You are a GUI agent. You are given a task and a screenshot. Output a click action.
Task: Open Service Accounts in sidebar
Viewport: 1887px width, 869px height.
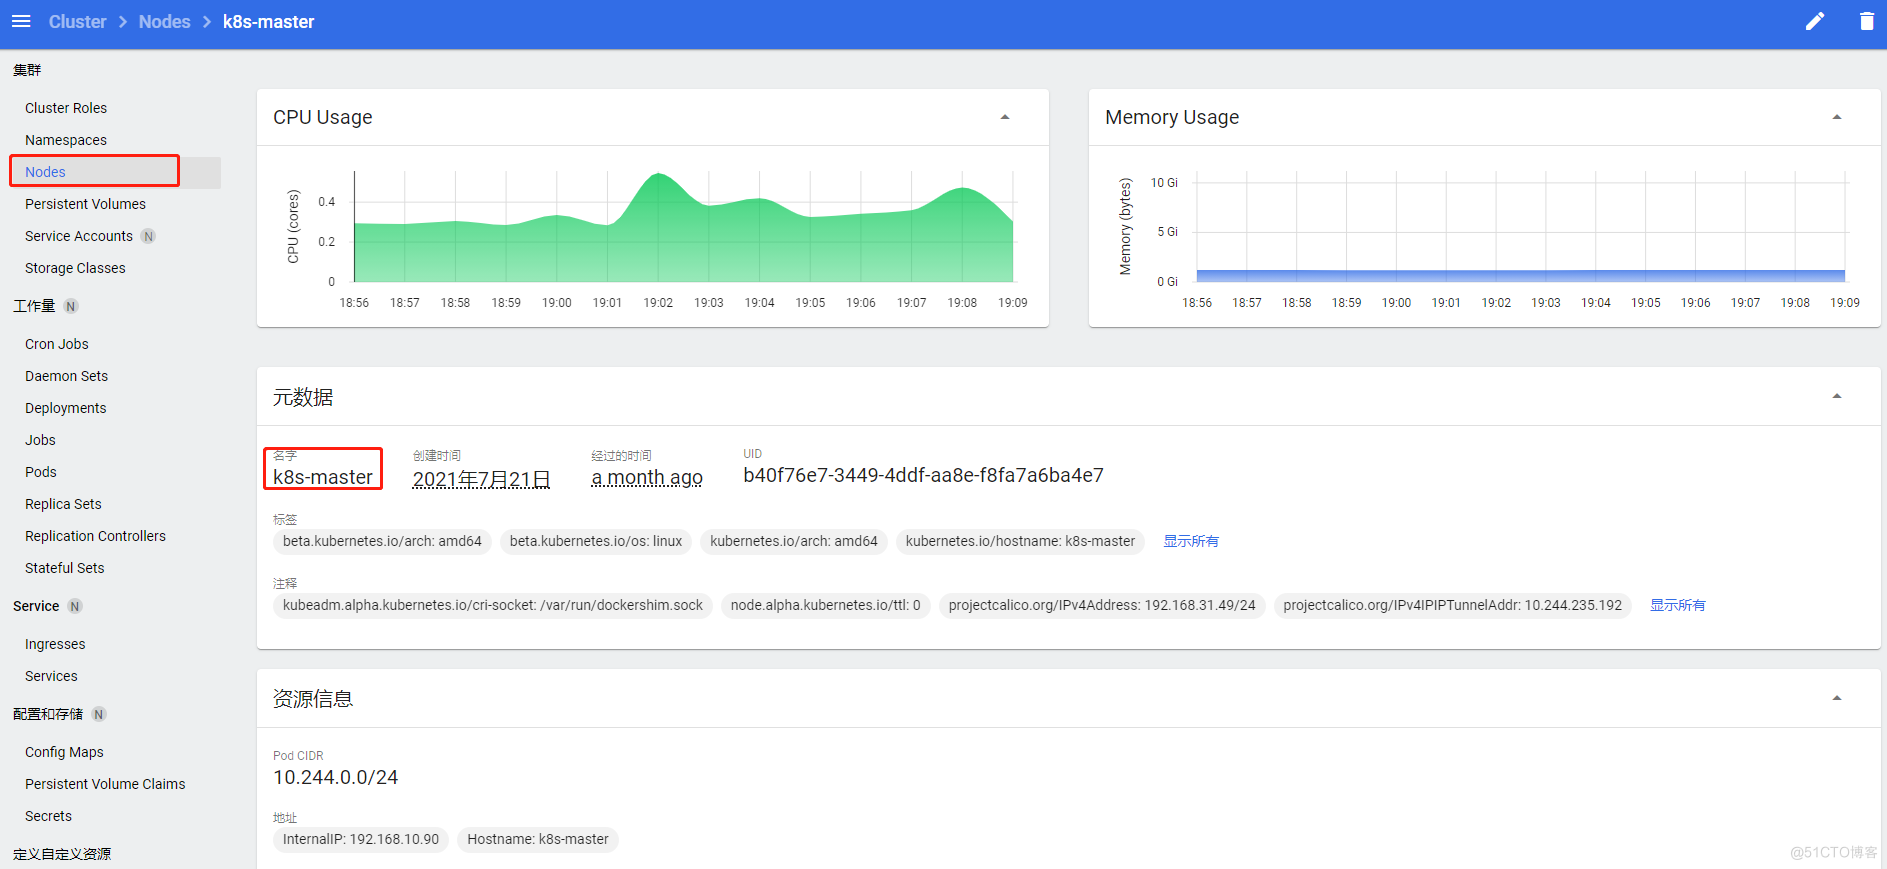point(79,236)
